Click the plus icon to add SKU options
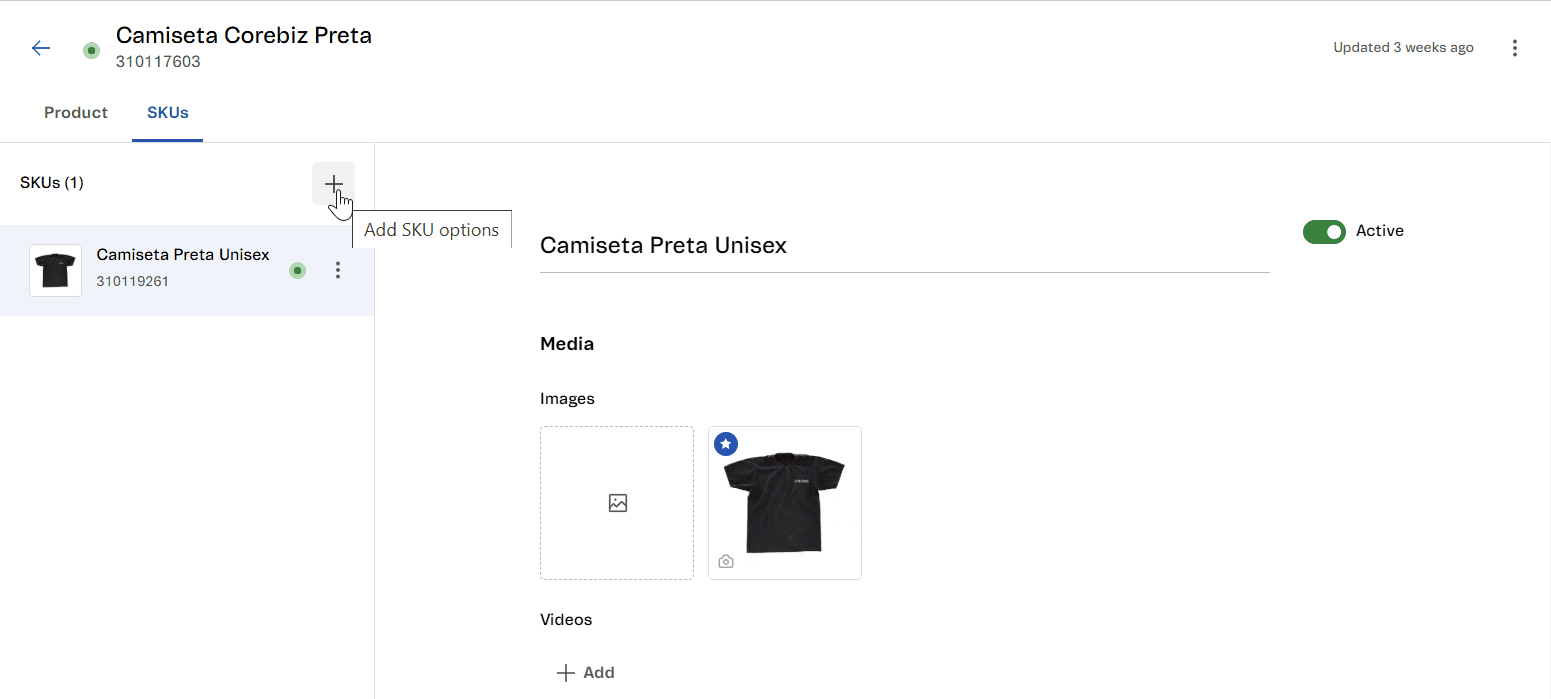The width and height of the screenshot is (1551, 699). tap(333, 183)
